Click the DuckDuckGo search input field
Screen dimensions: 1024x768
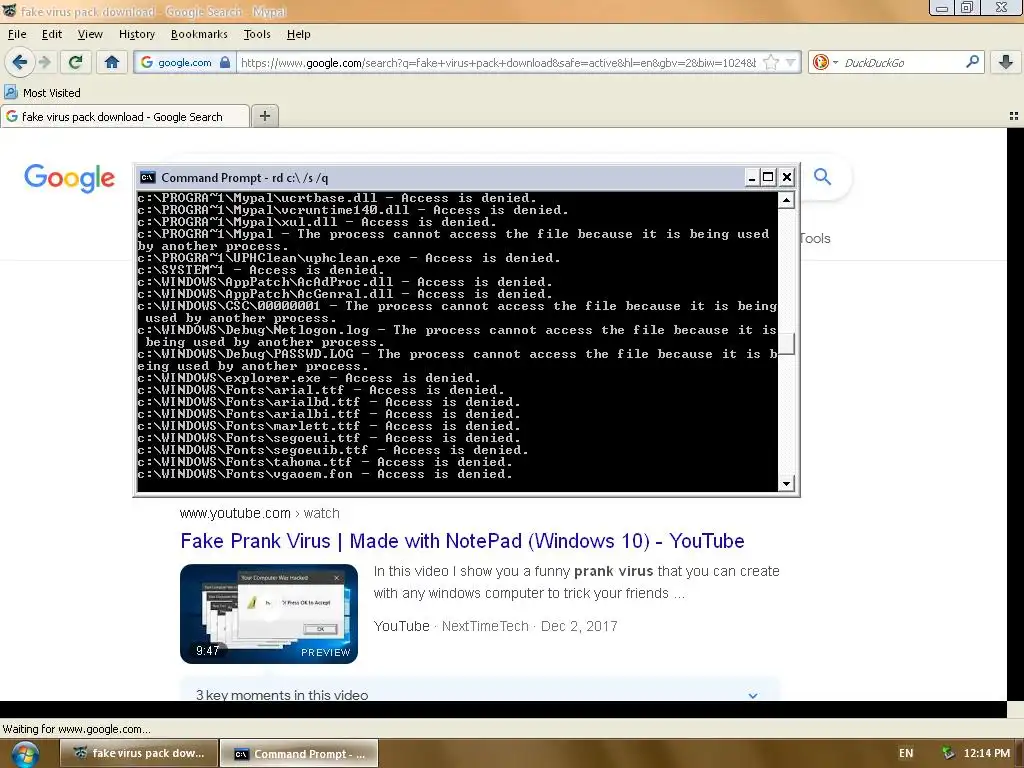point(903,62)
